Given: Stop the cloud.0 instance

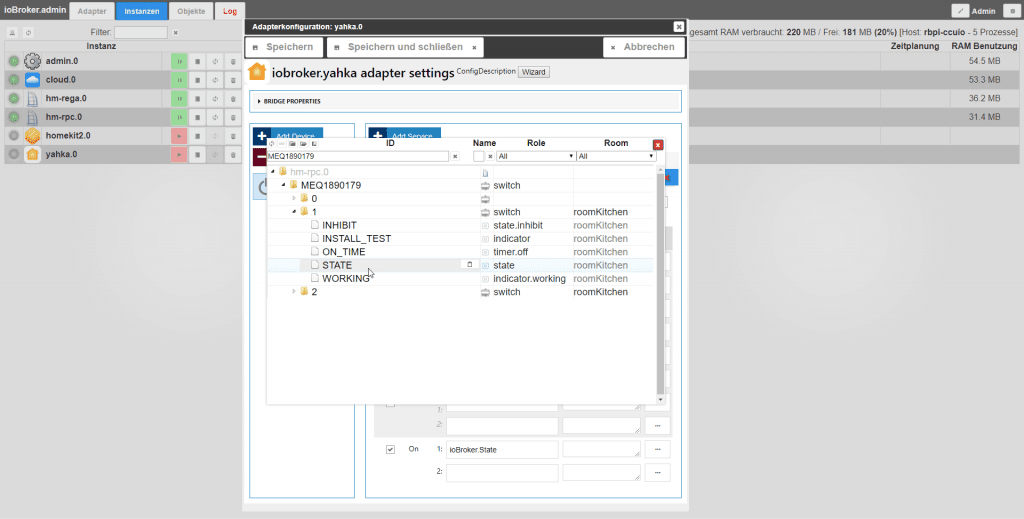Looking at the screenshot, I should [x=197, y=80].
